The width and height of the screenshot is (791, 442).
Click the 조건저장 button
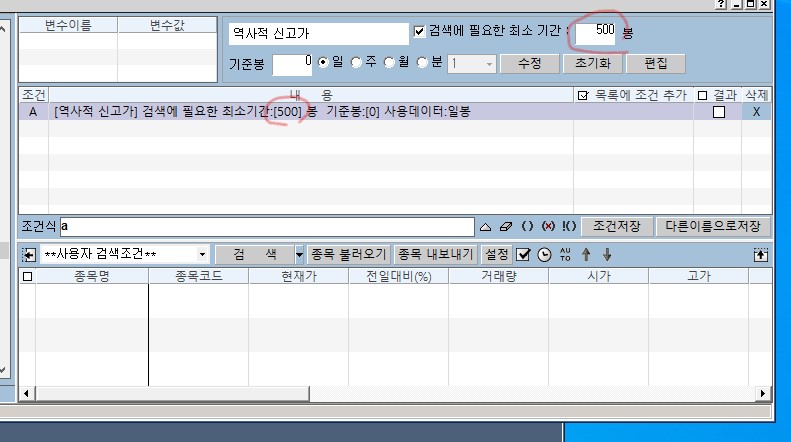(617, 227)
